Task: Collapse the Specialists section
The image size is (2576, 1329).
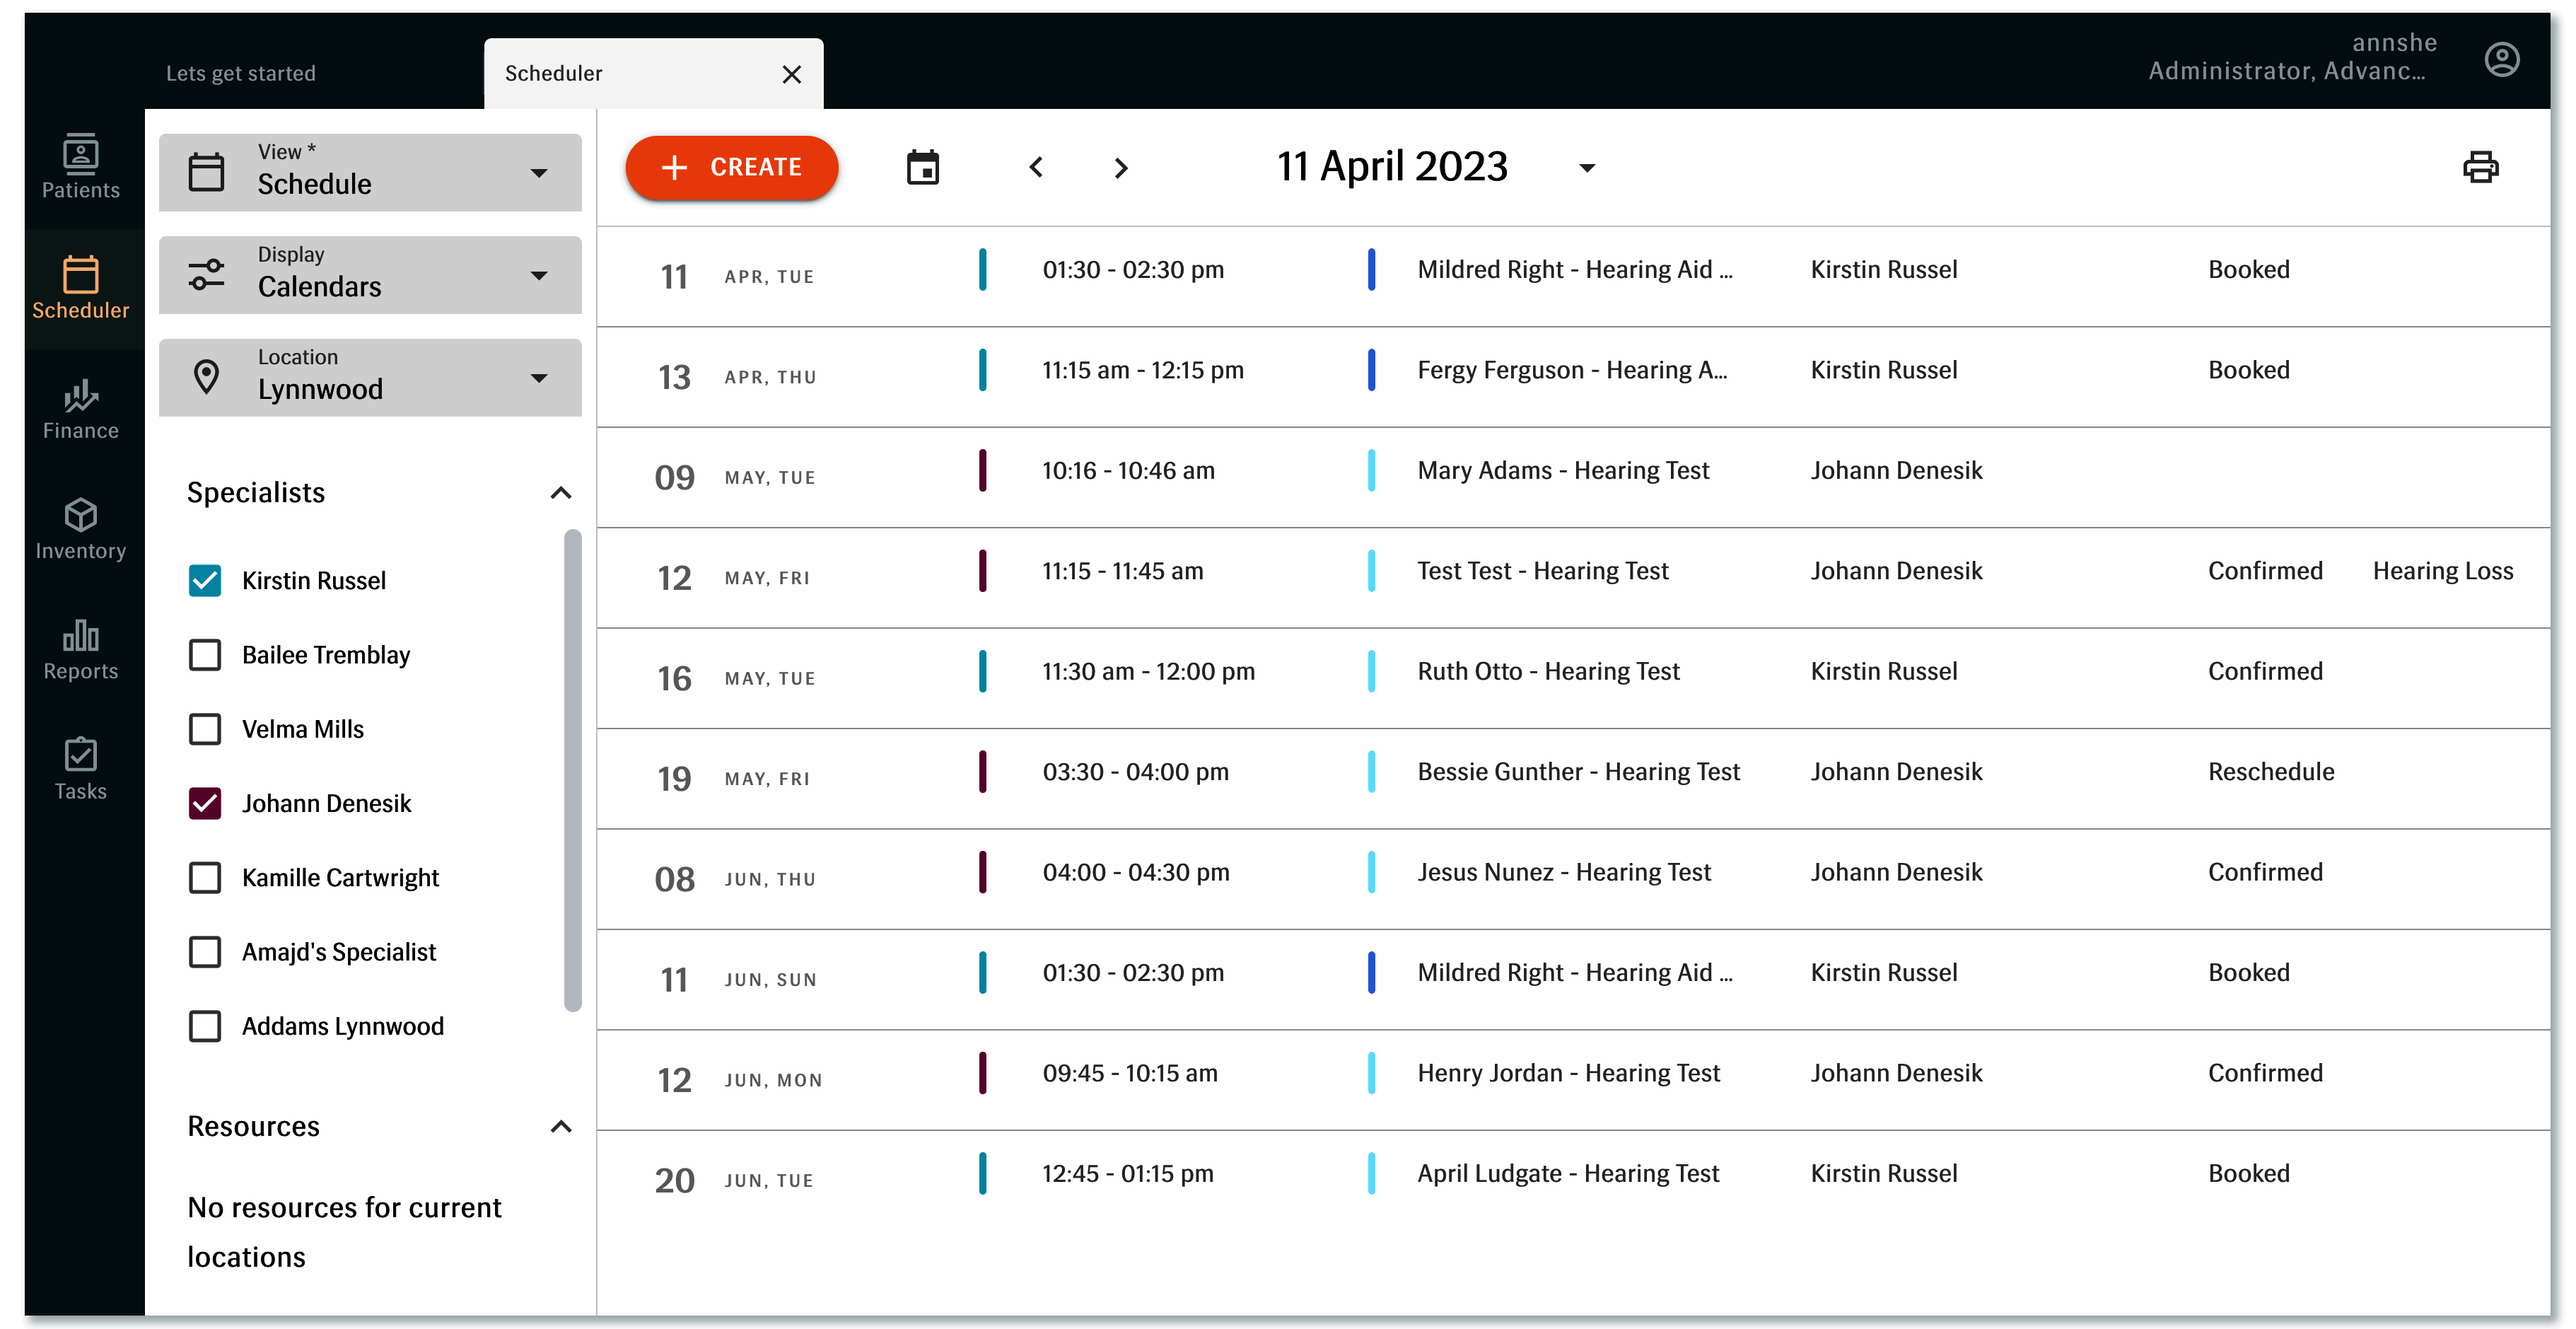Action: coord(561,493)
